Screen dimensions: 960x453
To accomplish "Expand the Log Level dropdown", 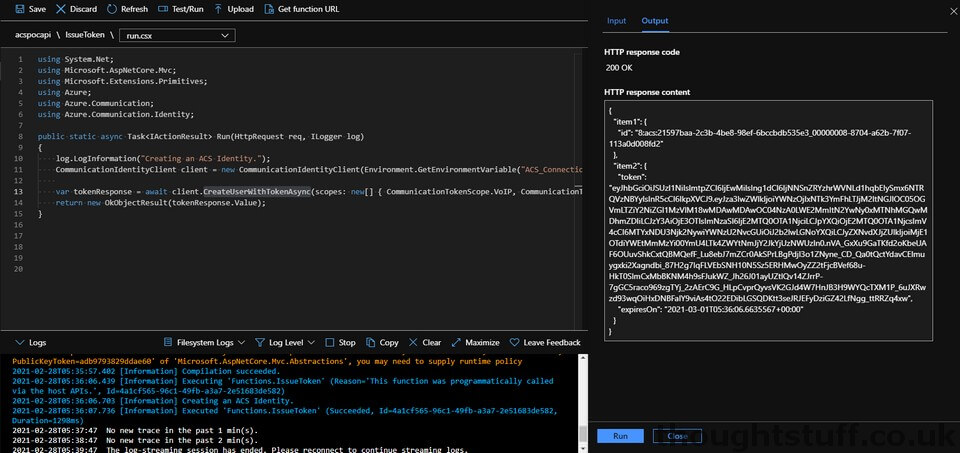I will coord(311,343).
